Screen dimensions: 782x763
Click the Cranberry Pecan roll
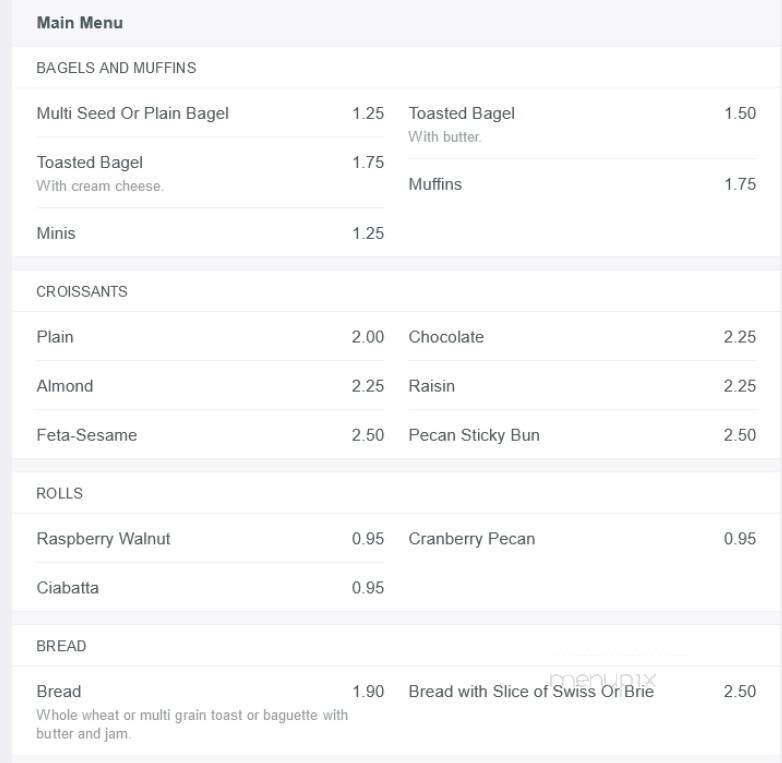click(x=472, y=539)
